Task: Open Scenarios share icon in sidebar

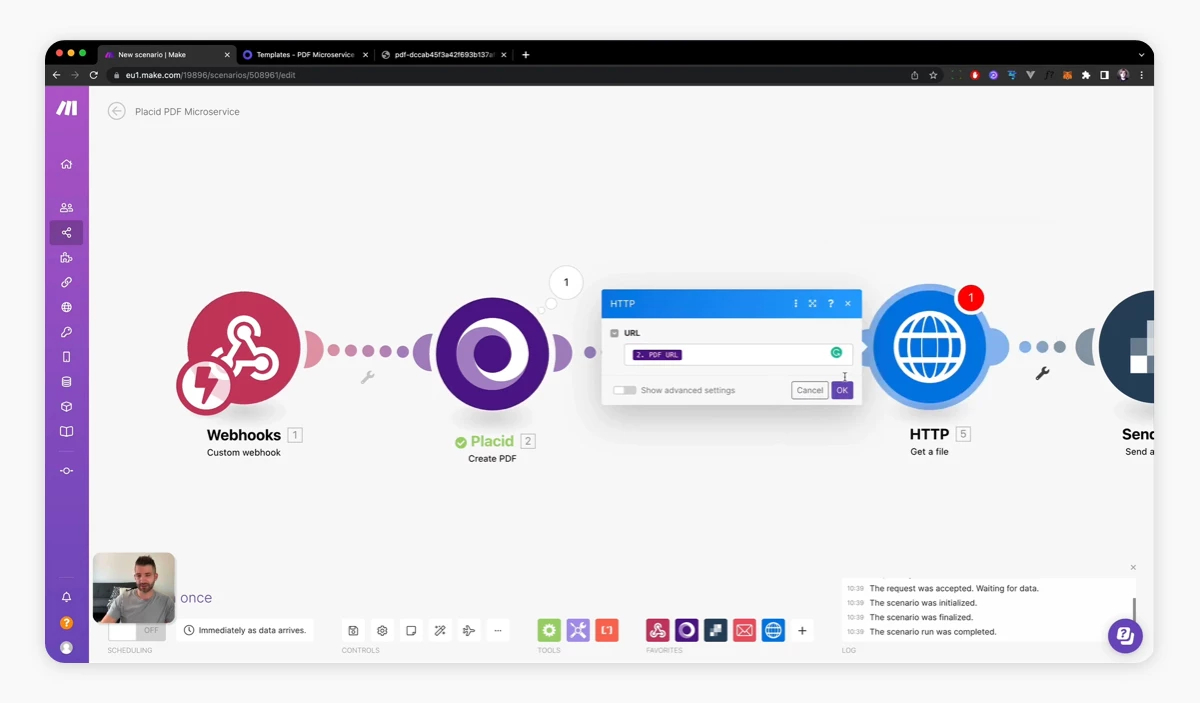Action: 66,233
